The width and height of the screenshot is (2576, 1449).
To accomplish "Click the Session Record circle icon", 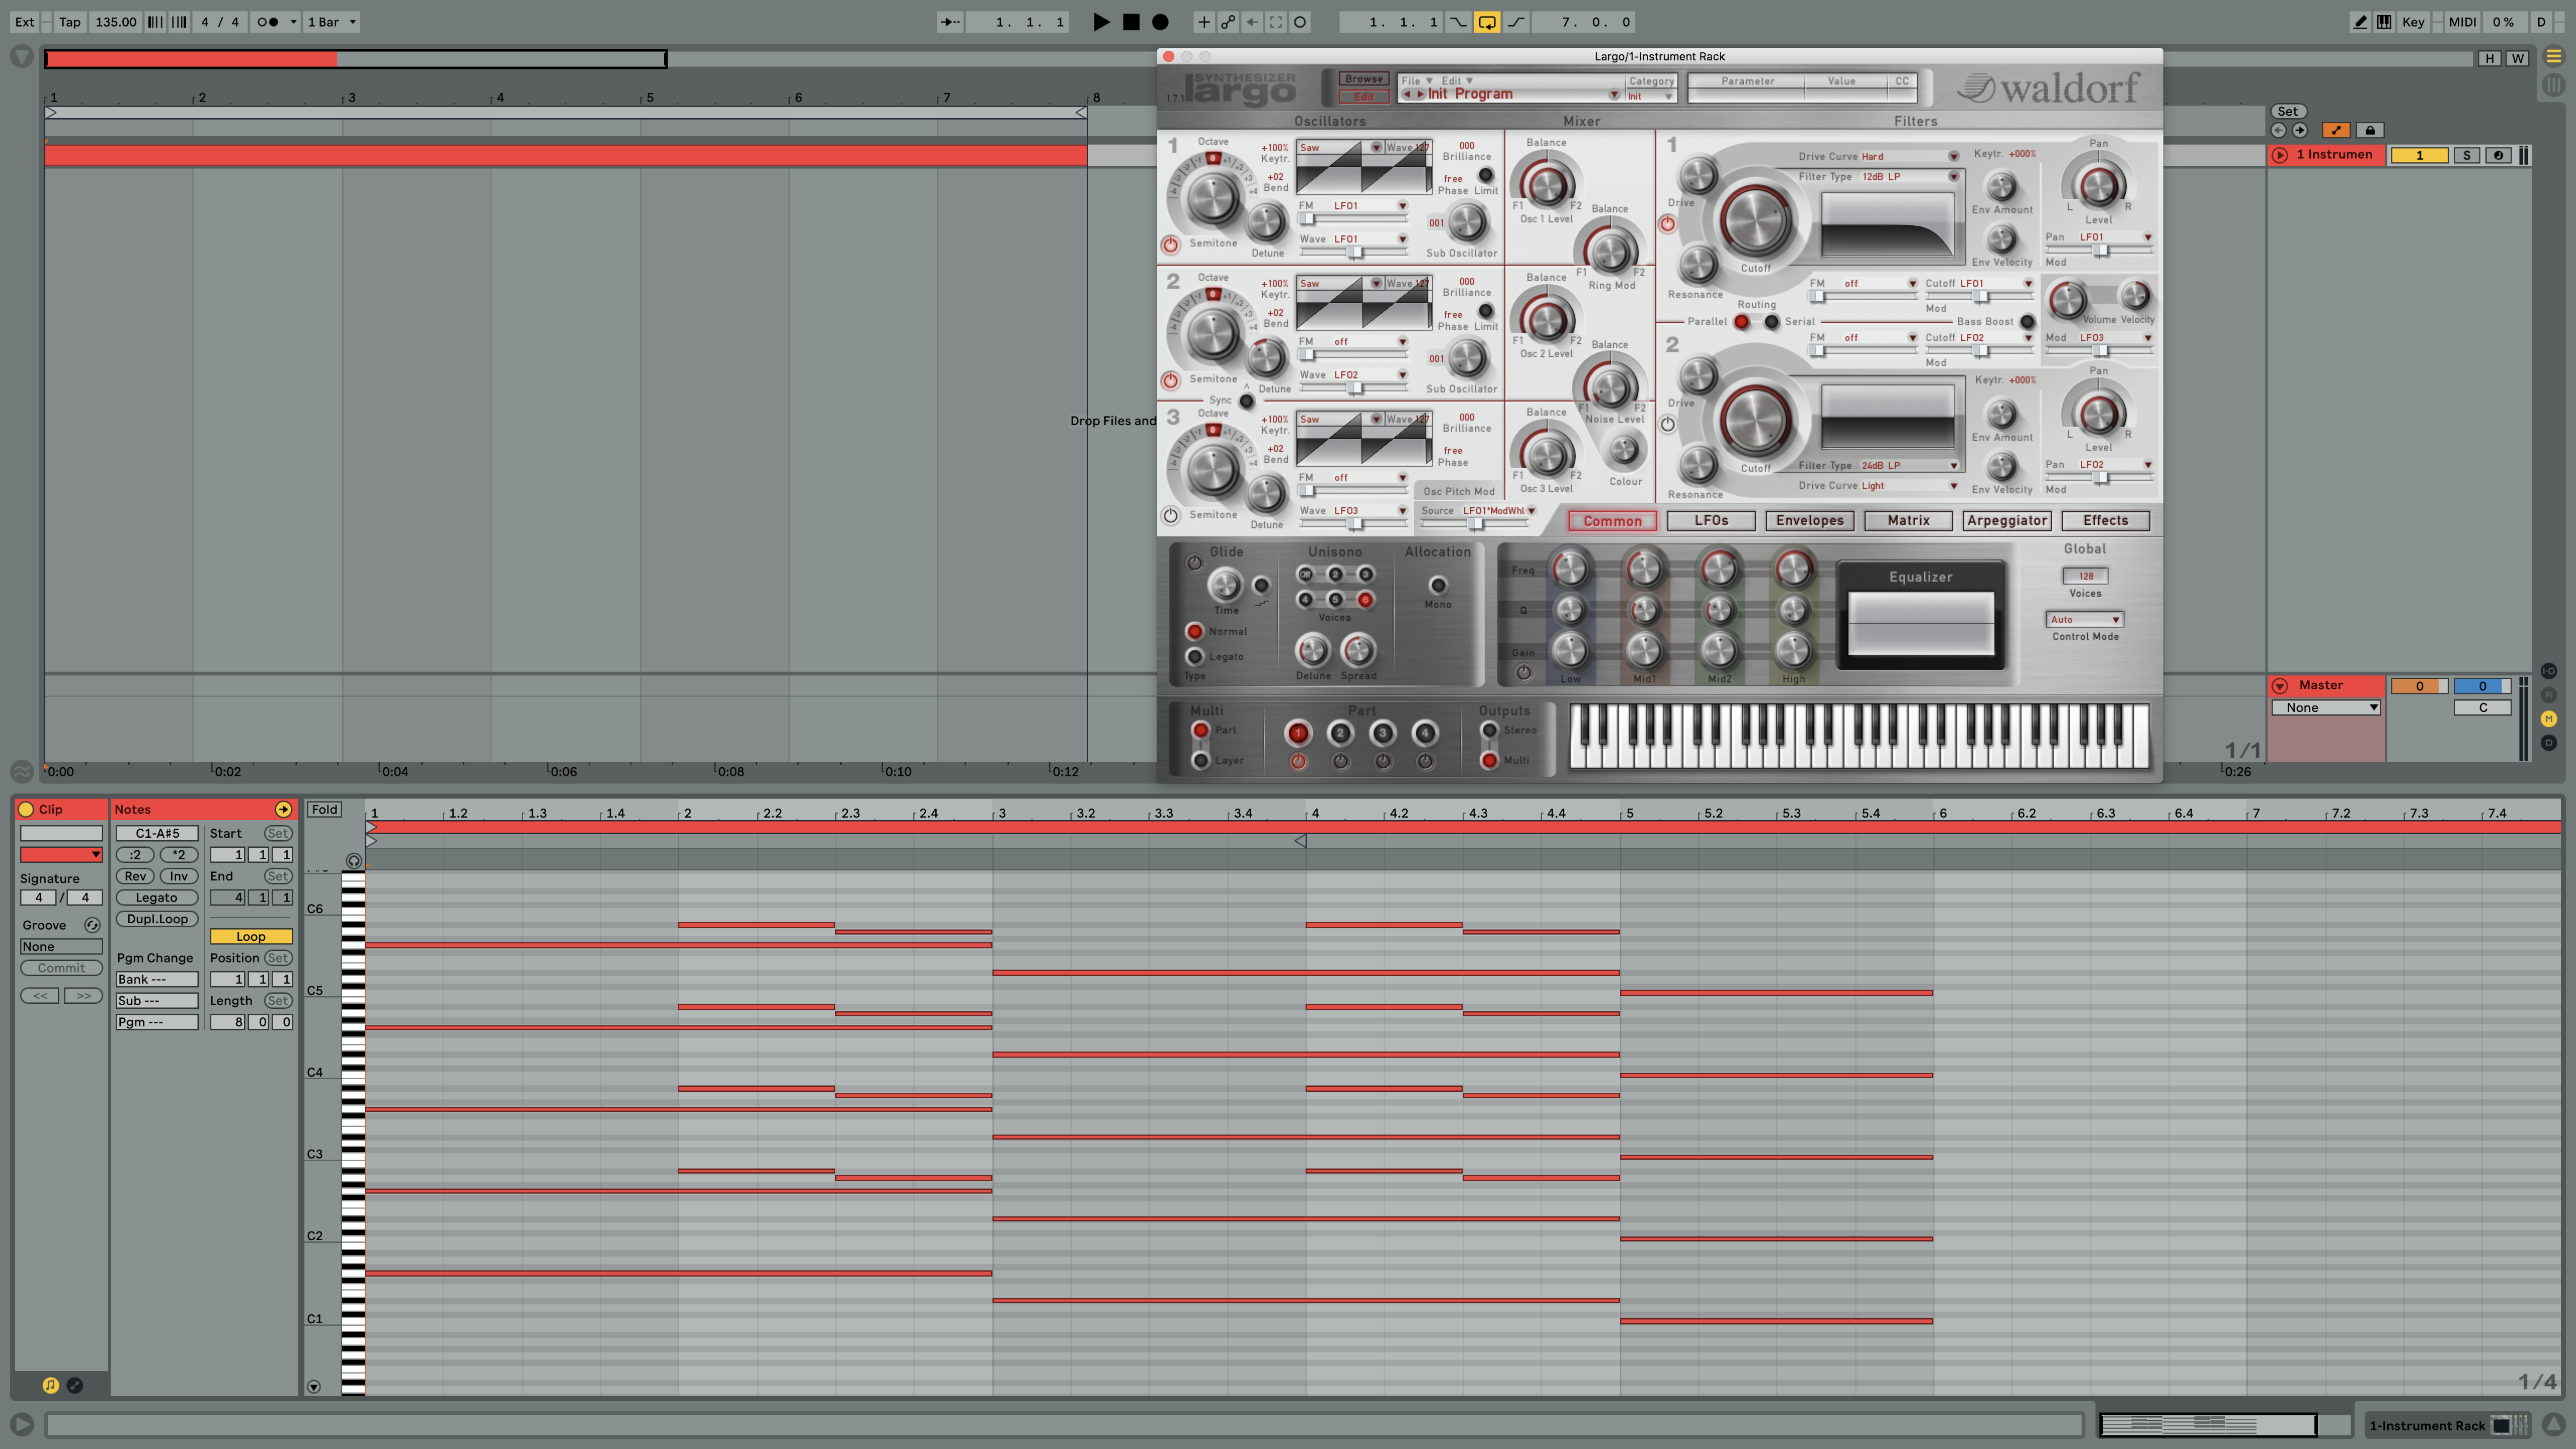I will pos(1299,22).
